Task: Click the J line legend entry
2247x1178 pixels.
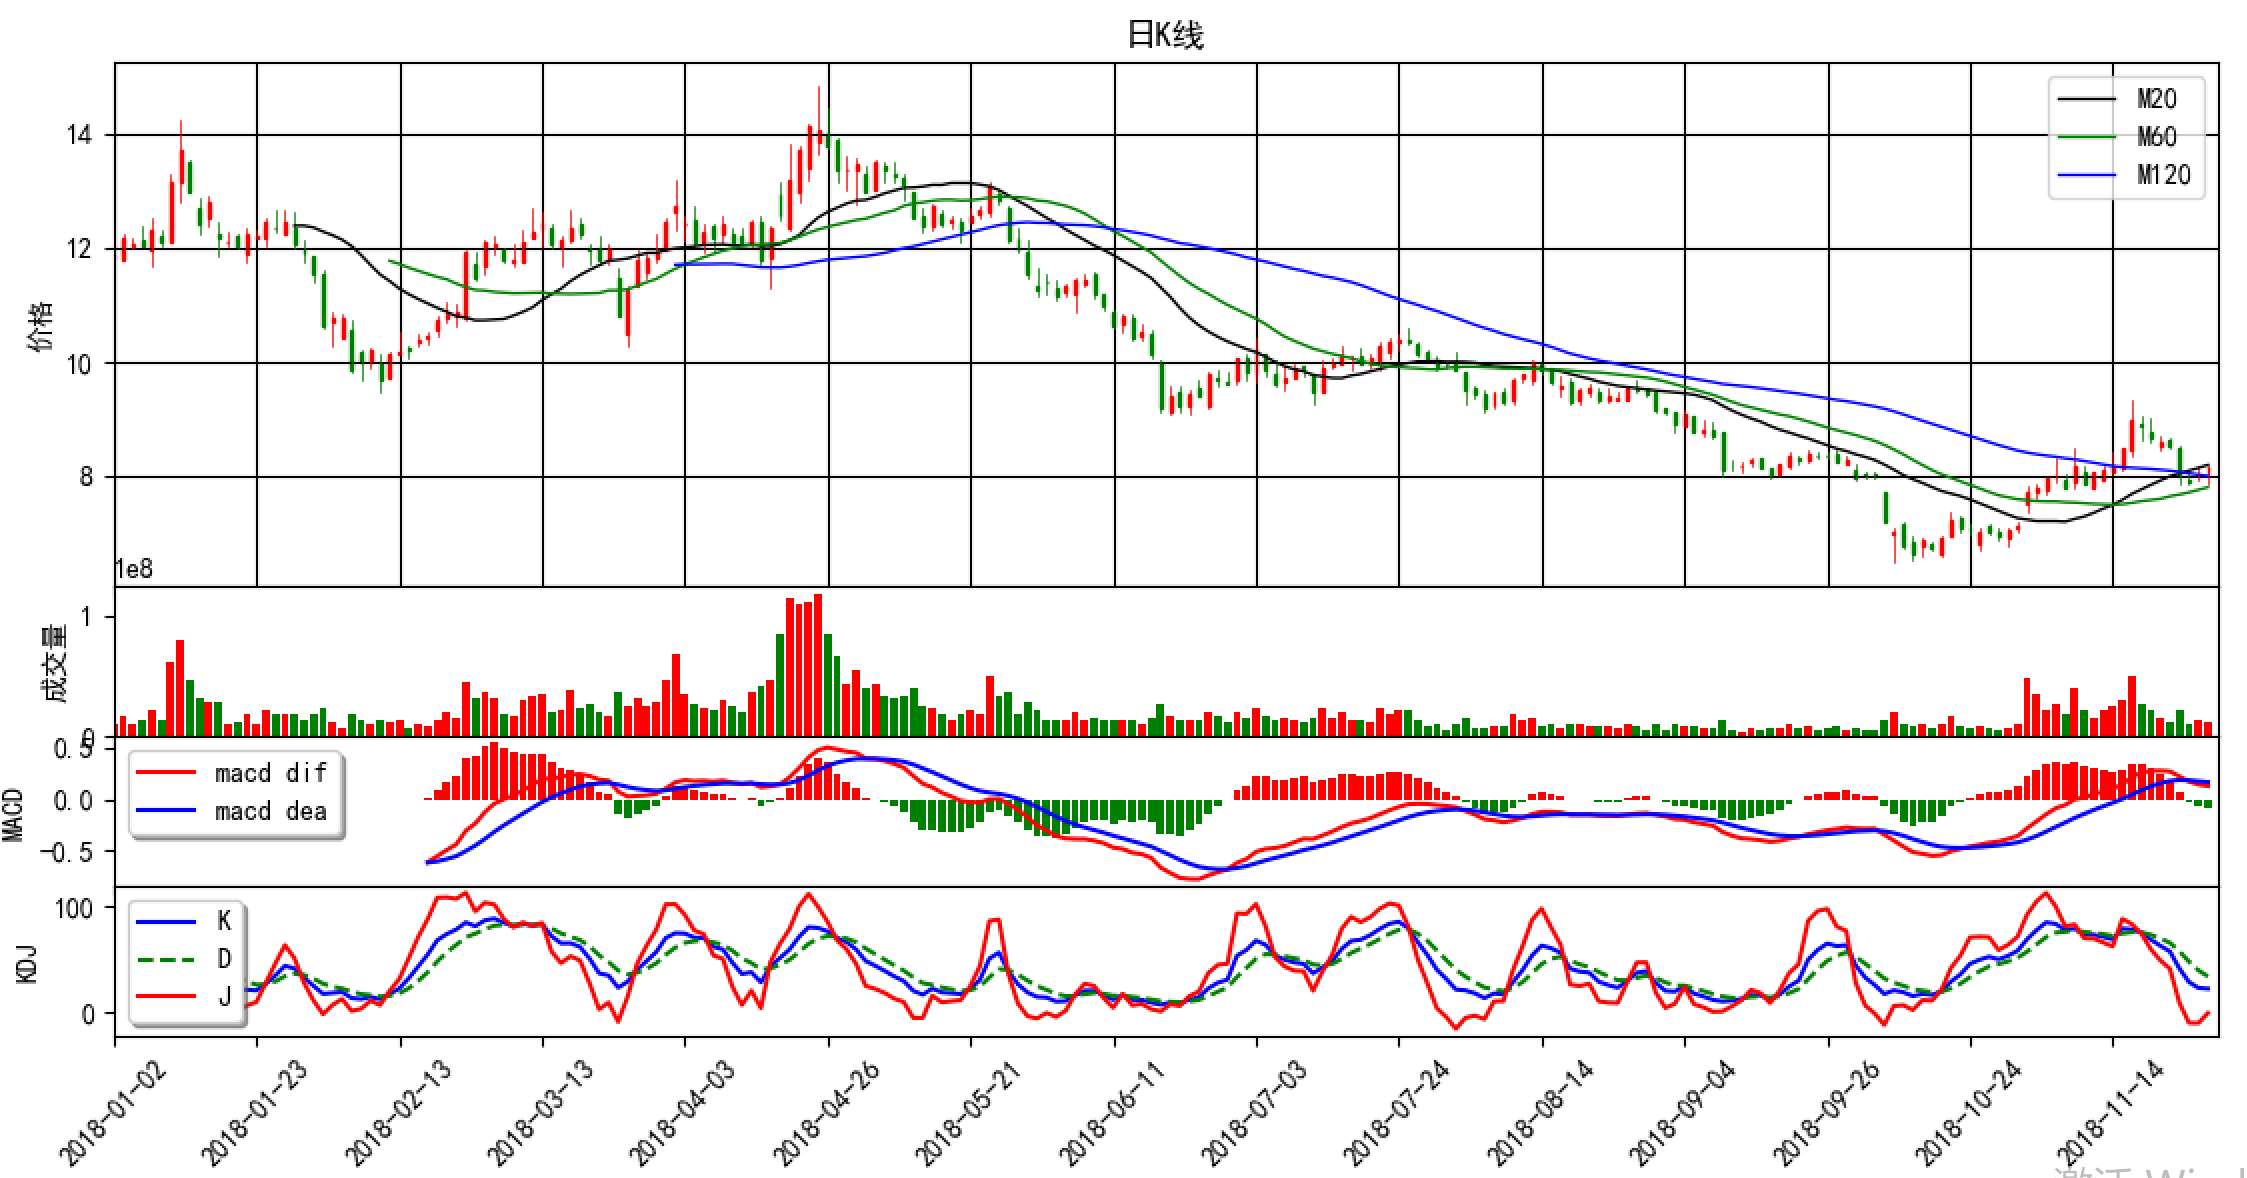Action: 224,996
